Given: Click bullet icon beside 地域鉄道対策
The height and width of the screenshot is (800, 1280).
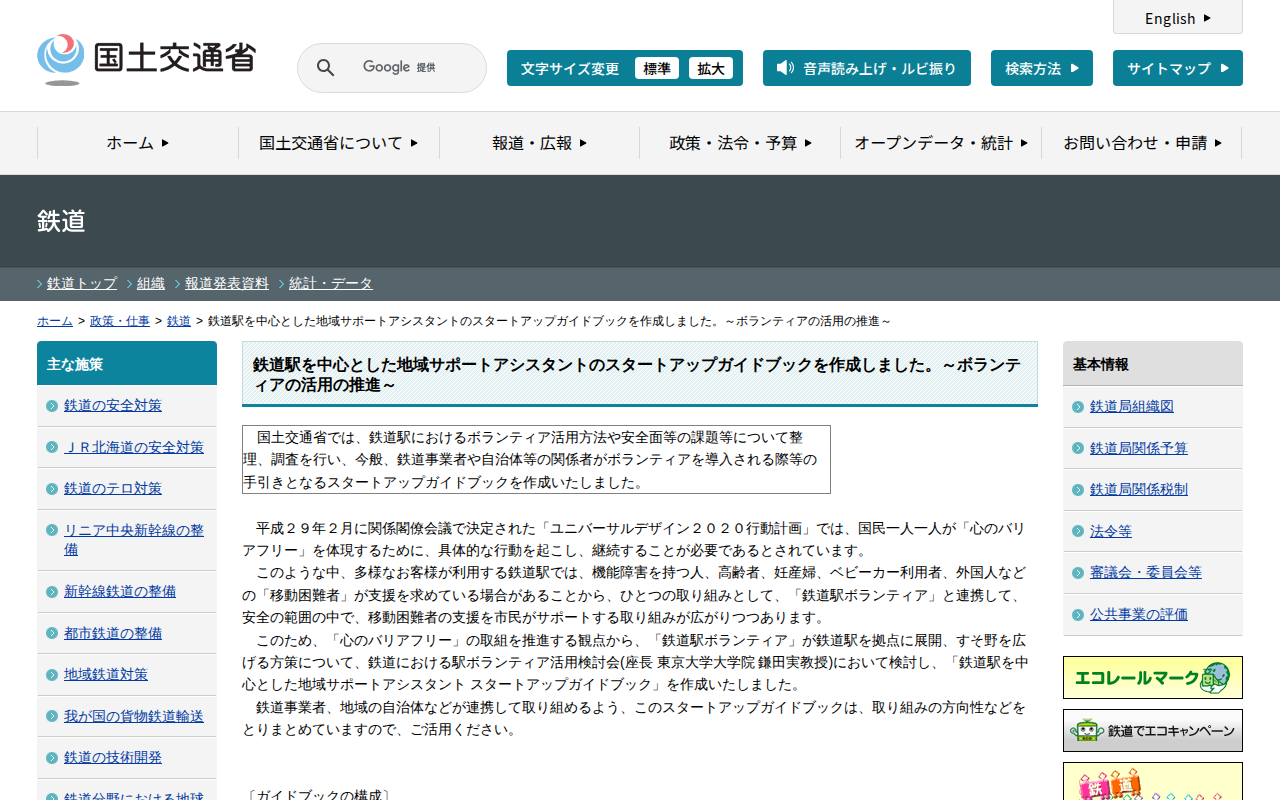Looking at the screenshot, I should (x=52, y=675).
